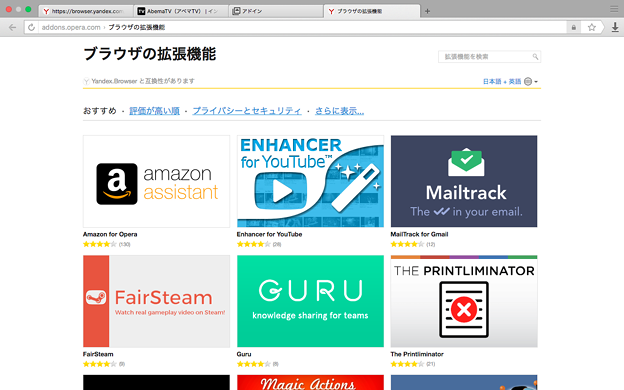
Task: Open the browser hamburger menu
Action: click(614, 9)
